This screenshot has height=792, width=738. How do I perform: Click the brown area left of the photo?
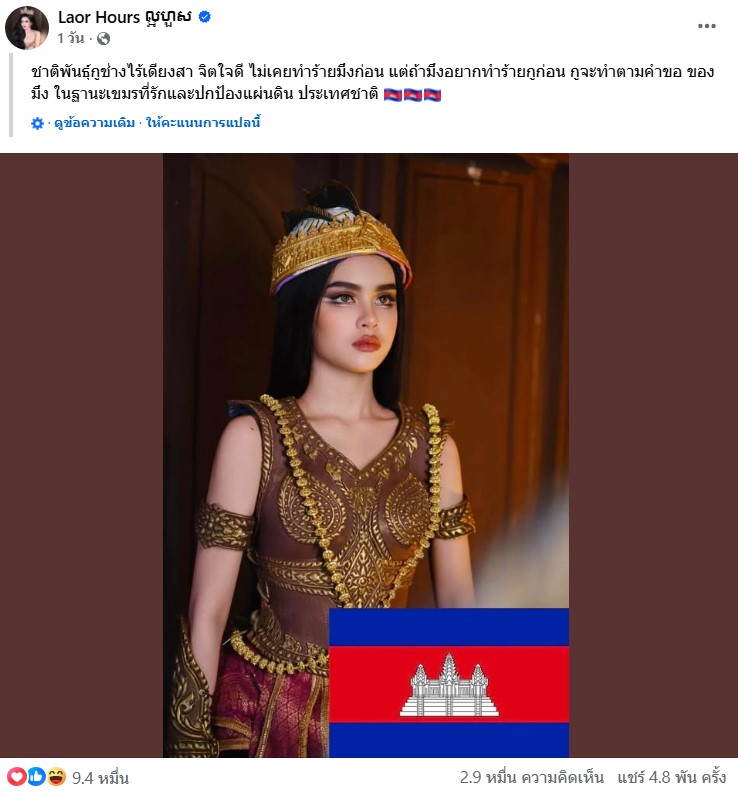click(x=81, y=455)
